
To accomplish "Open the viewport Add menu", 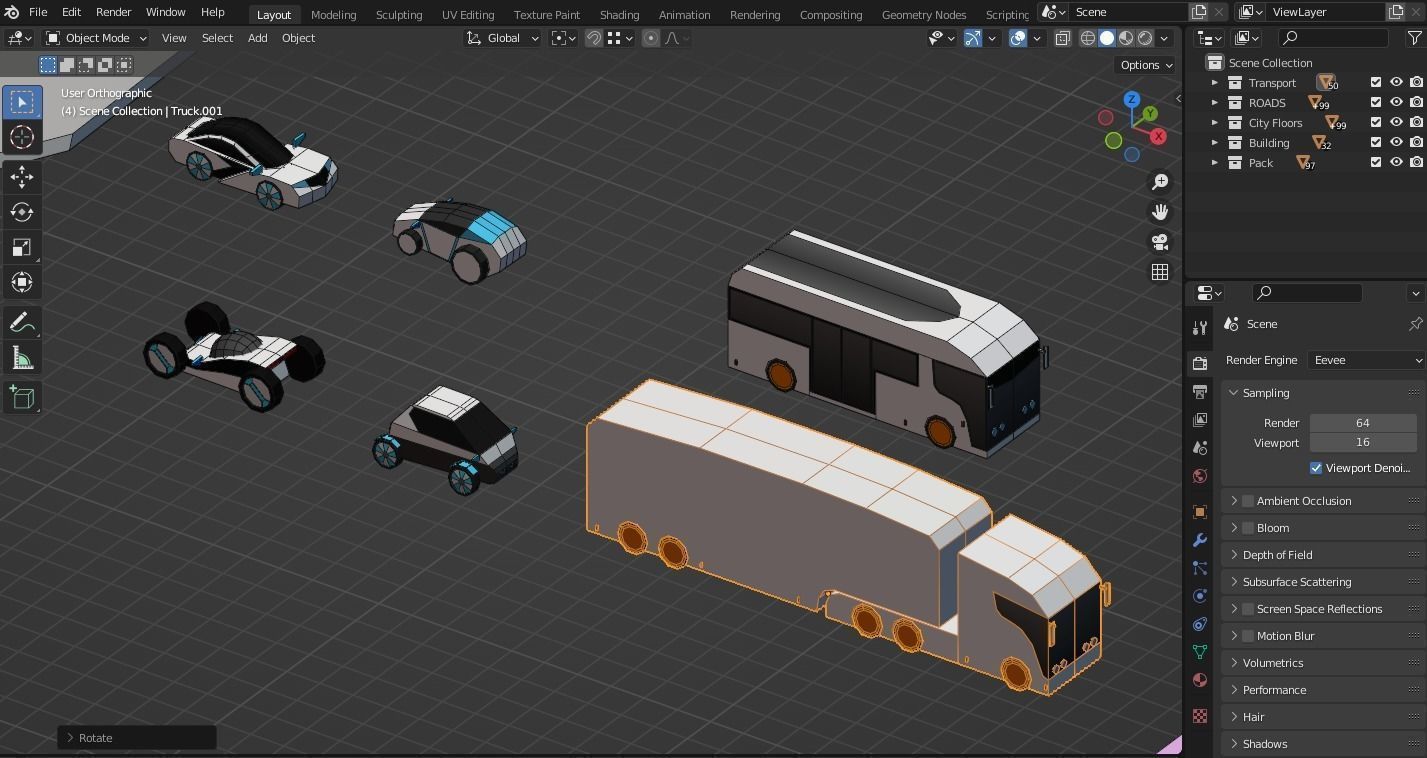I will coord(257,38).
